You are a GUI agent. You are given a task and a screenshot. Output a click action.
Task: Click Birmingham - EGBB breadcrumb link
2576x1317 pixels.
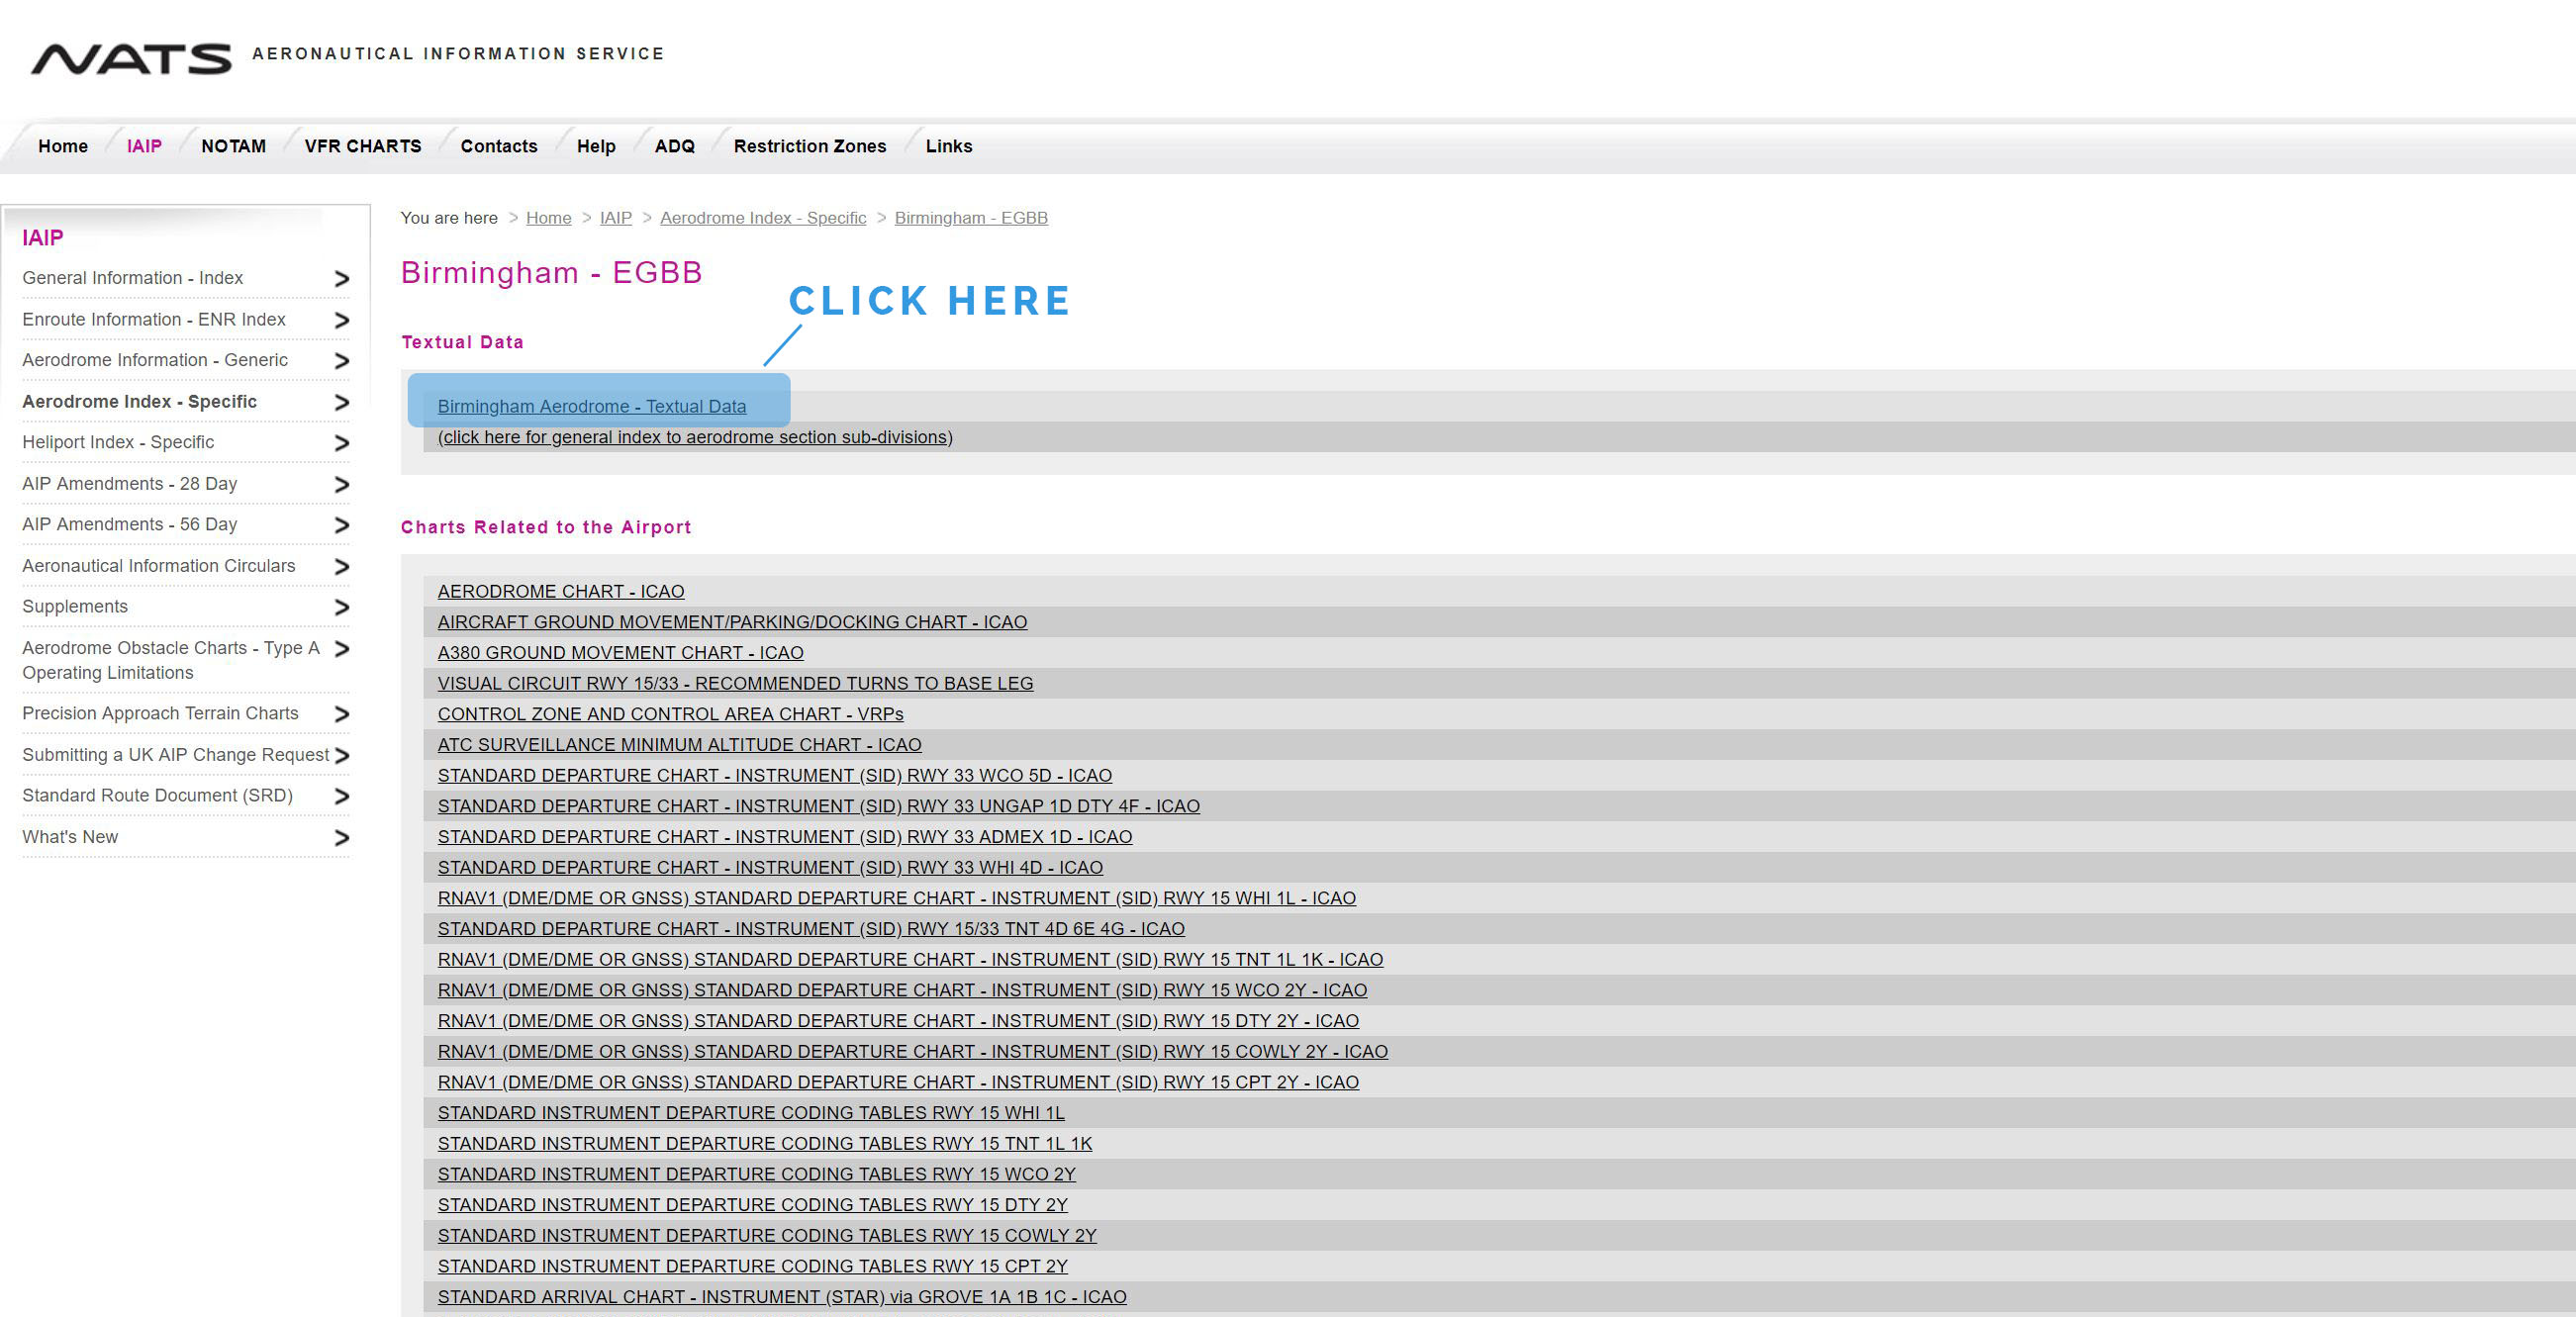pyautogui.click(x=971, y=218)
